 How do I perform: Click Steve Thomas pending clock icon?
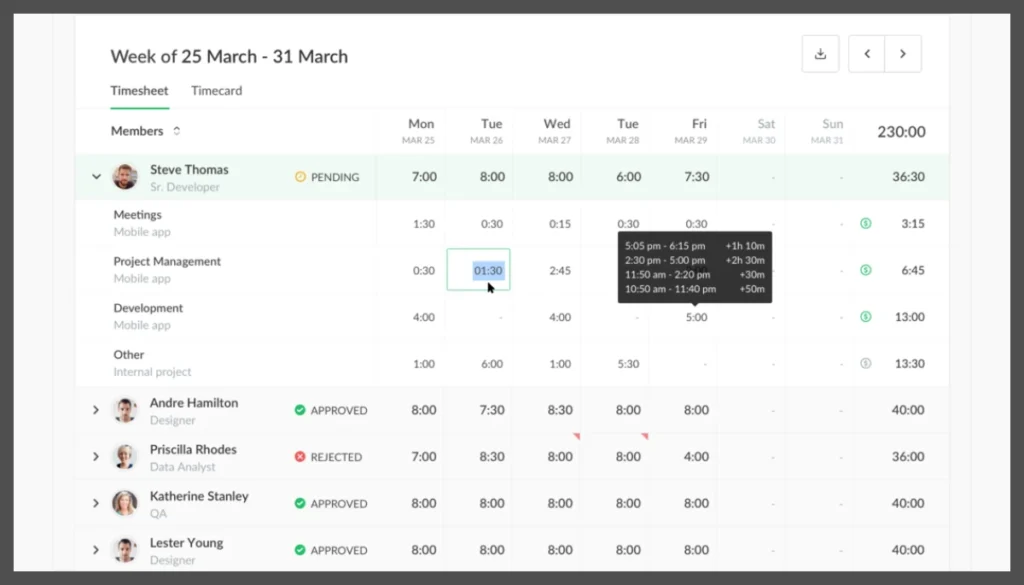pos(300,176)
